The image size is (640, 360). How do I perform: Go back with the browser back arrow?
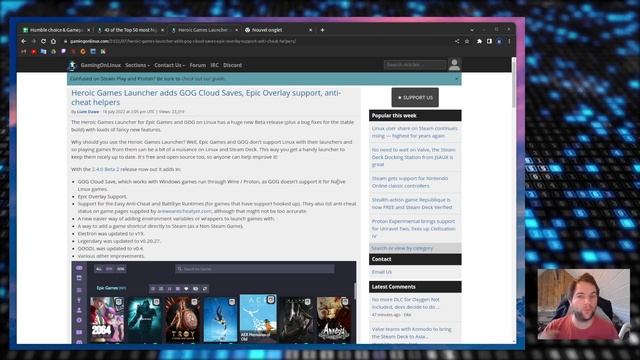pyautogui.click(x=24, y=41)
